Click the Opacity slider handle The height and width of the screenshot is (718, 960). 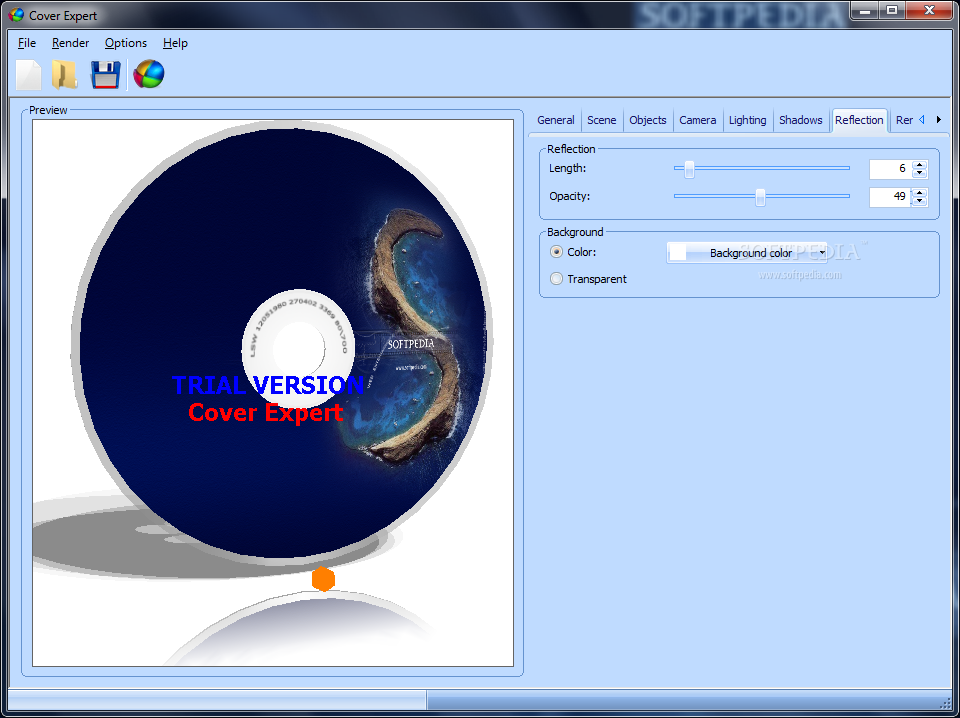click(760, 196)
